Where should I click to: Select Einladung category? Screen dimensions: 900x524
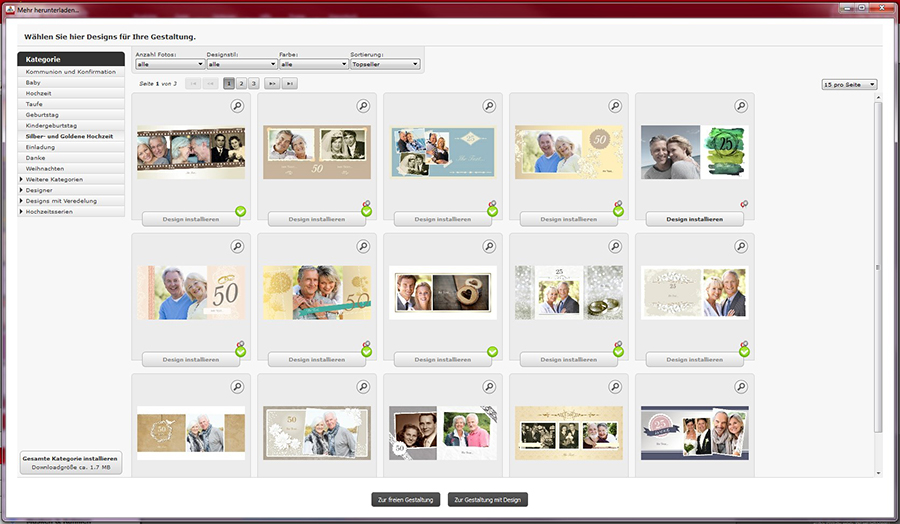(x=71, y=148)
